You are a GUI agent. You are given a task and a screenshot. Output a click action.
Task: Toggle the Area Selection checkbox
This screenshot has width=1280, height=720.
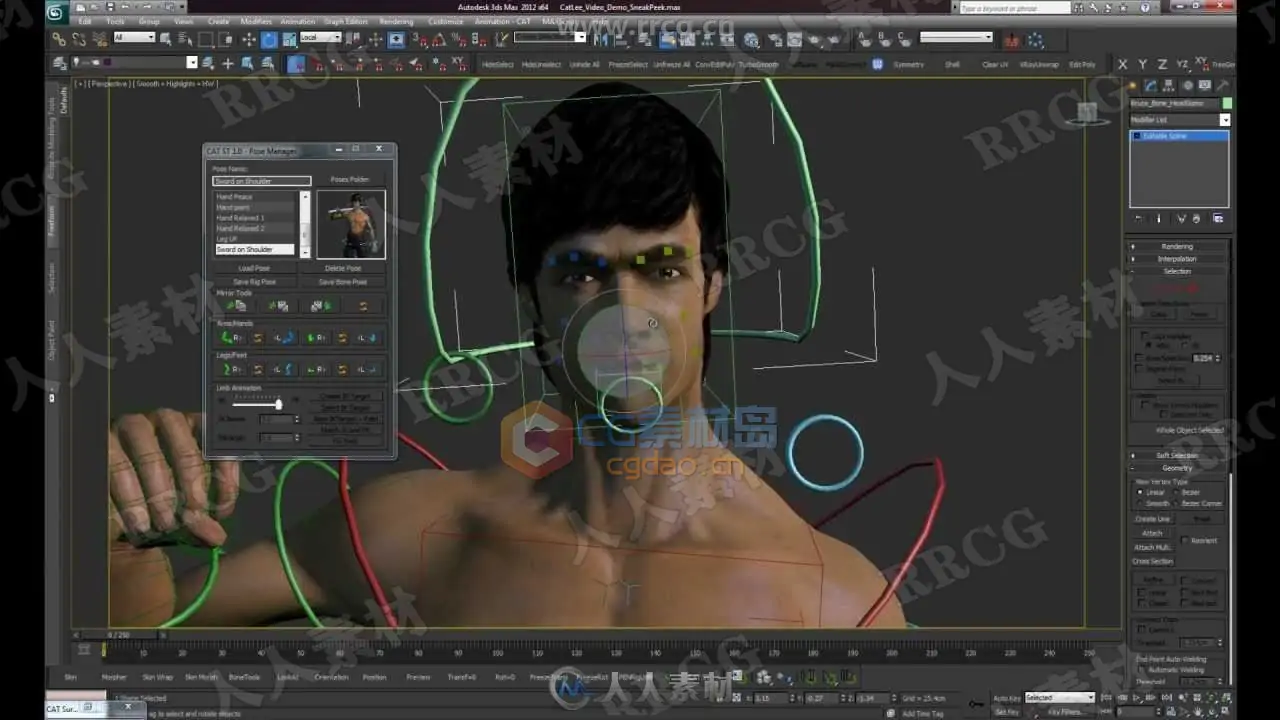pos(1139,357)
